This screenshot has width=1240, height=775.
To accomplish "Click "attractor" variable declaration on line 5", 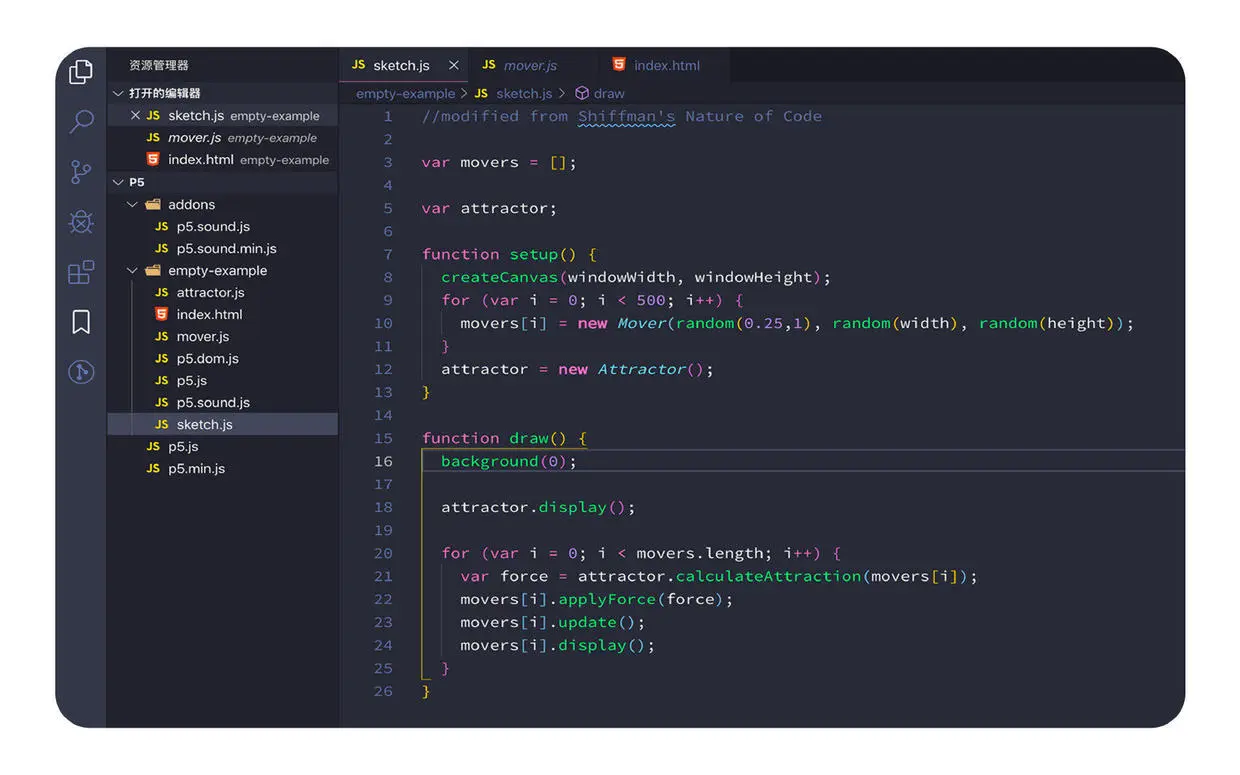I will [x=504, y=208].
